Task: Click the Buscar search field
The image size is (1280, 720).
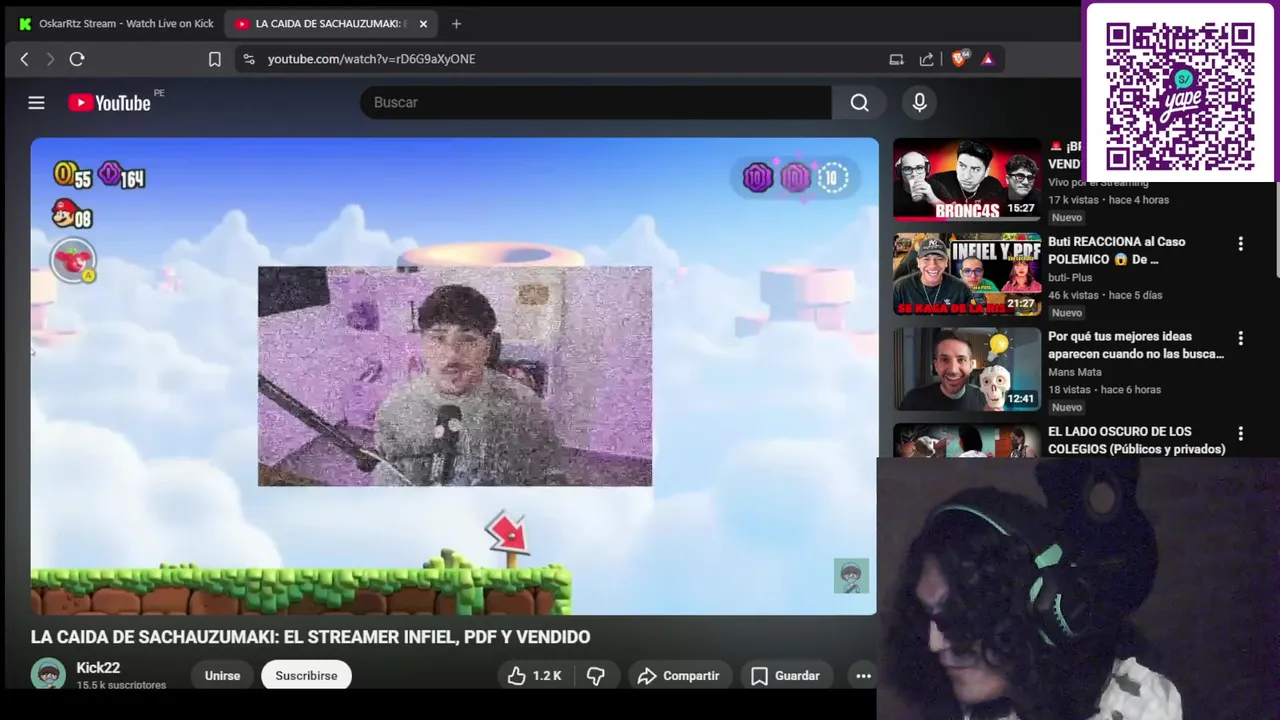Action: [x=596, y=102]
